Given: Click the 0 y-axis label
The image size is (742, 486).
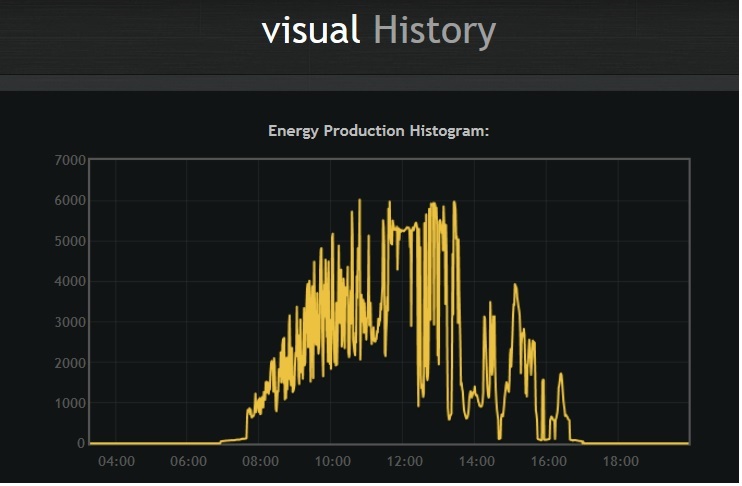Looking at the screenshot, I should (x=81, y=443).
